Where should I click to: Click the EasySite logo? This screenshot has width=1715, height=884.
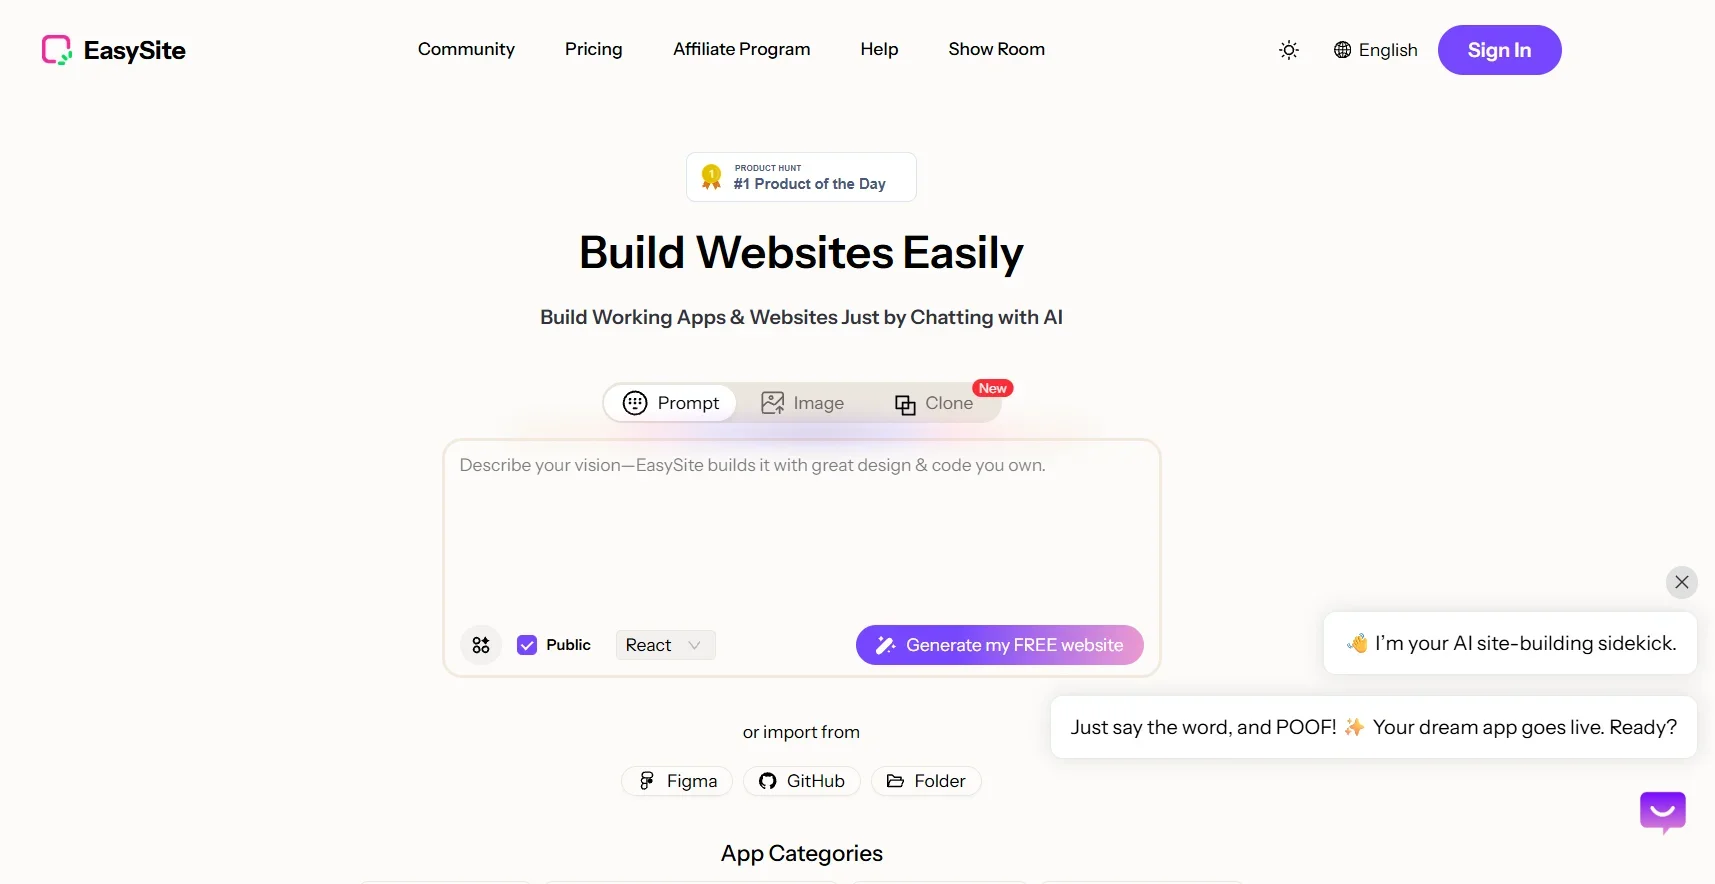coord(113,50)
